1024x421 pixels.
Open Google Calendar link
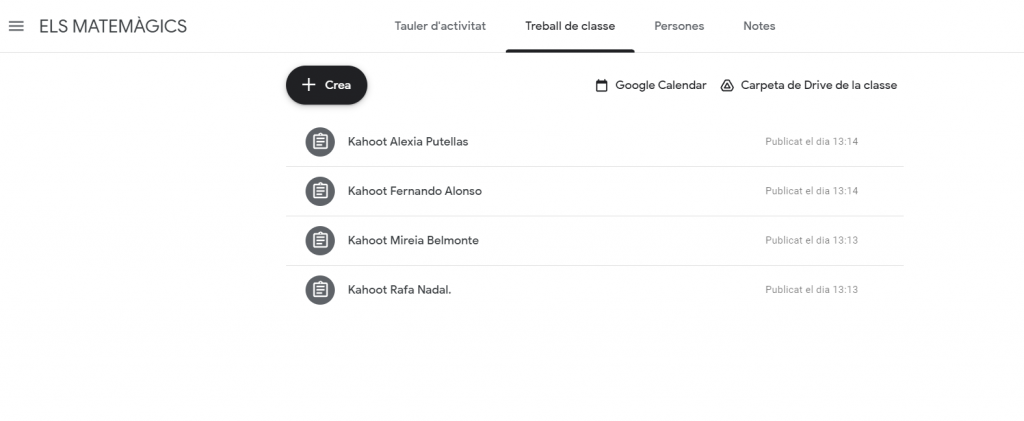(x=660, y=86)
